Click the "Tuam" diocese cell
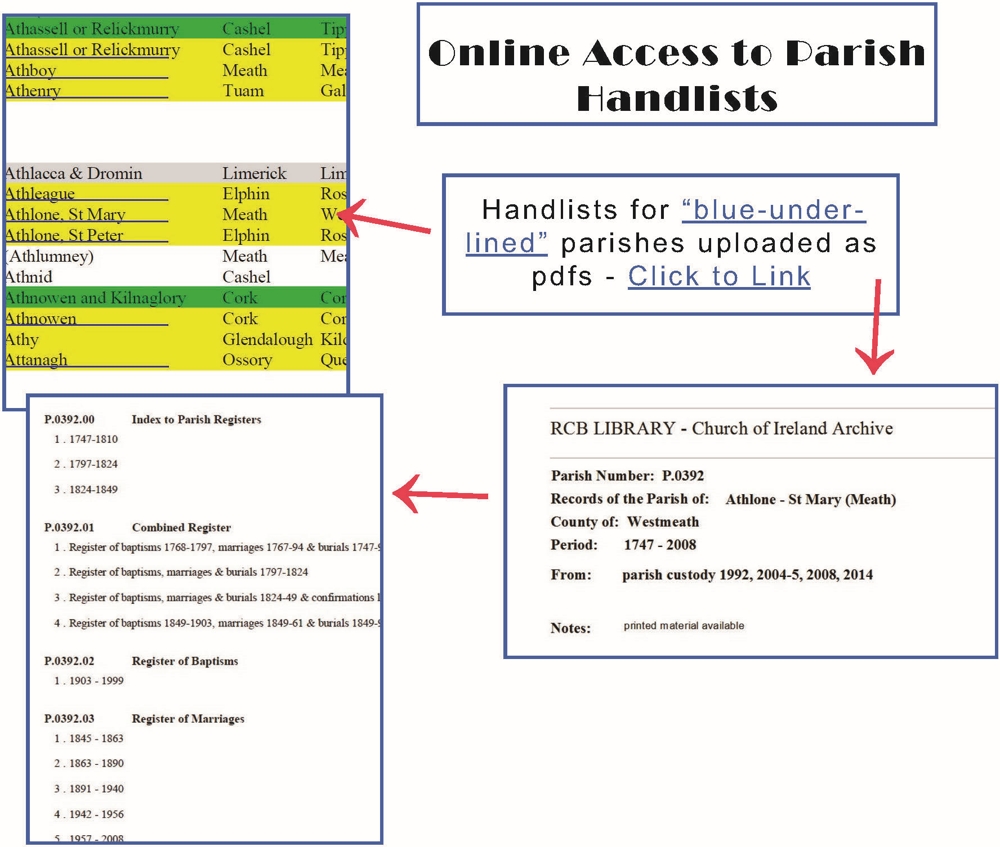 click(243, 91)
